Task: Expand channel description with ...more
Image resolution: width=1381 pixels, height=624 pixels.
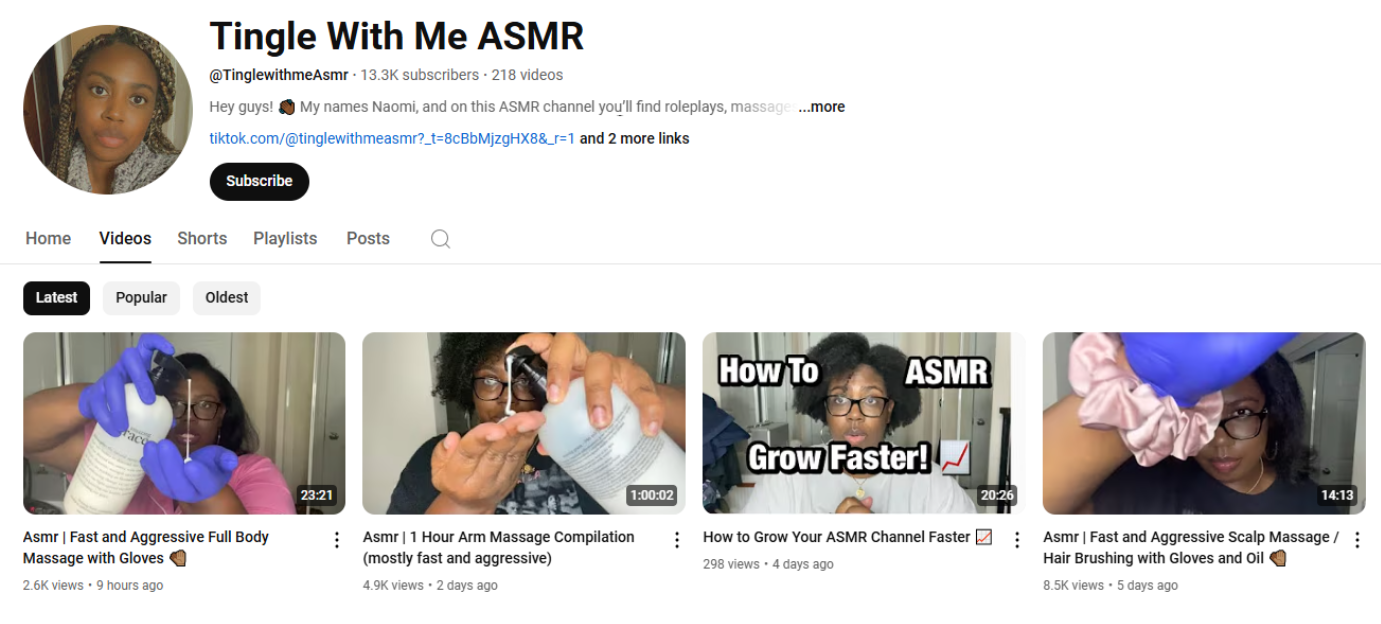Action: click(x=822, y=107)
